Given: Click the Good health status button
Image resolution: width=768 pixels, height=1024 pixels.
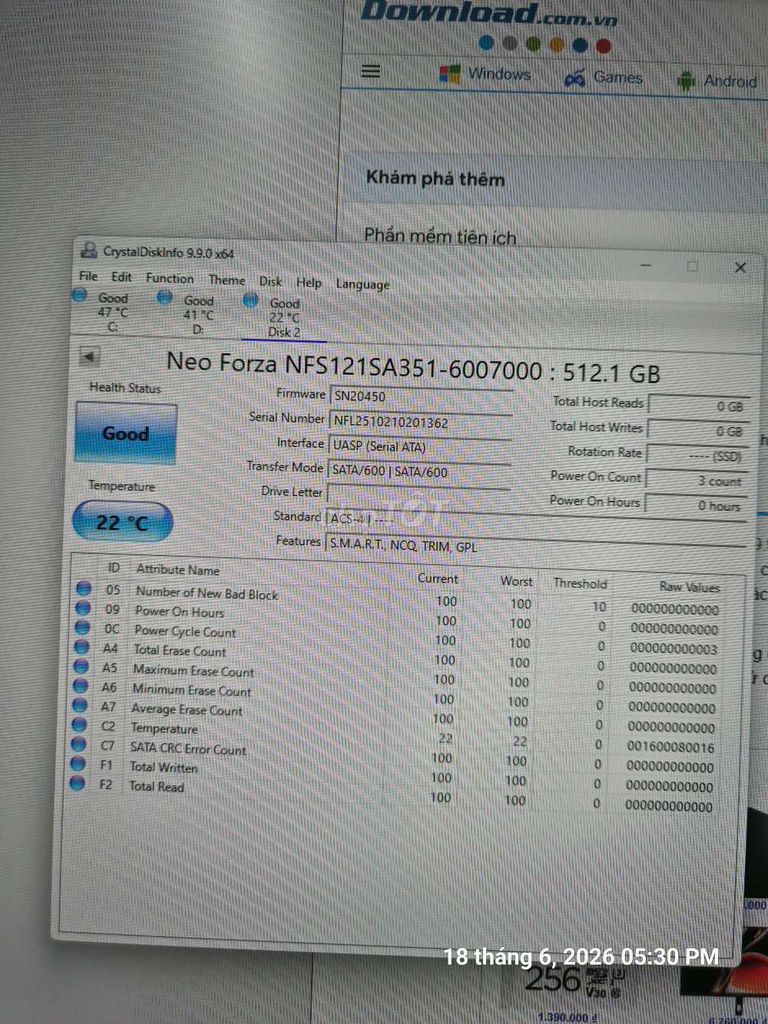Looking at the screenshot, I should click(x=125, y=433).
